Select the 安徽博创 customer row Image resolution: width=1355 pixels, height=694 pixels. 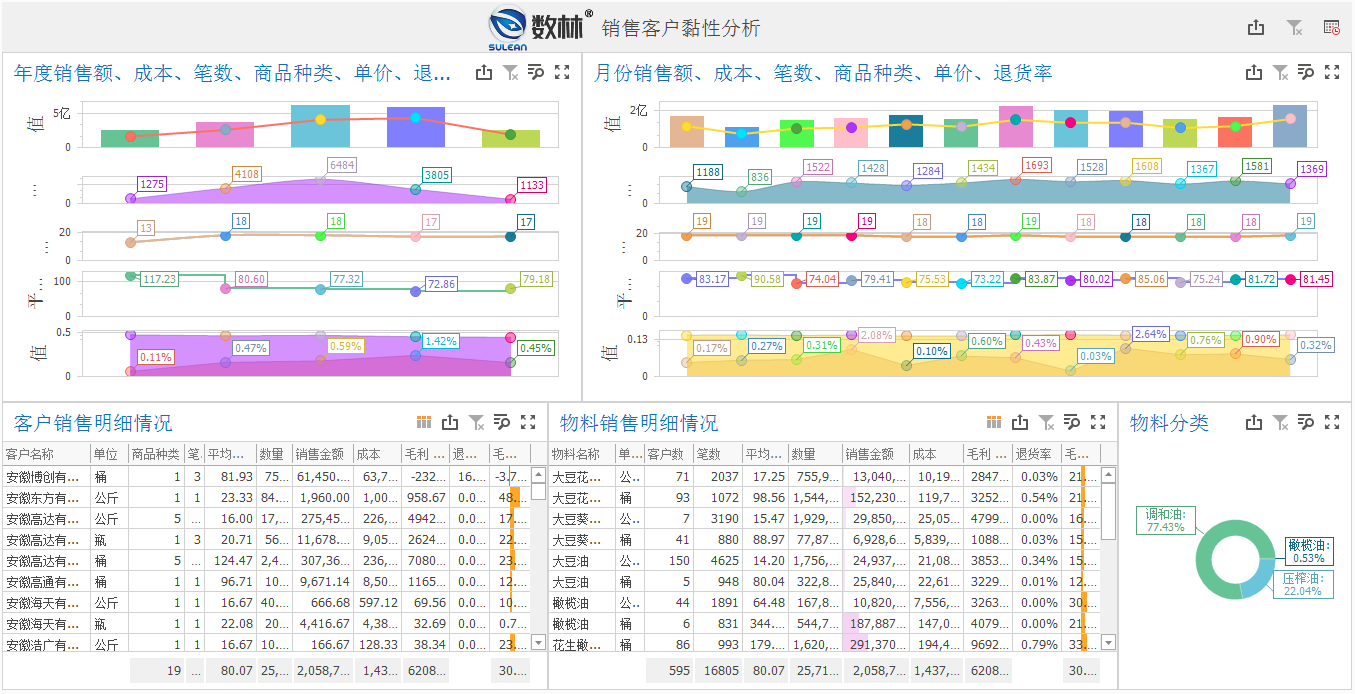pyautogui.click(x=50, y=477)
